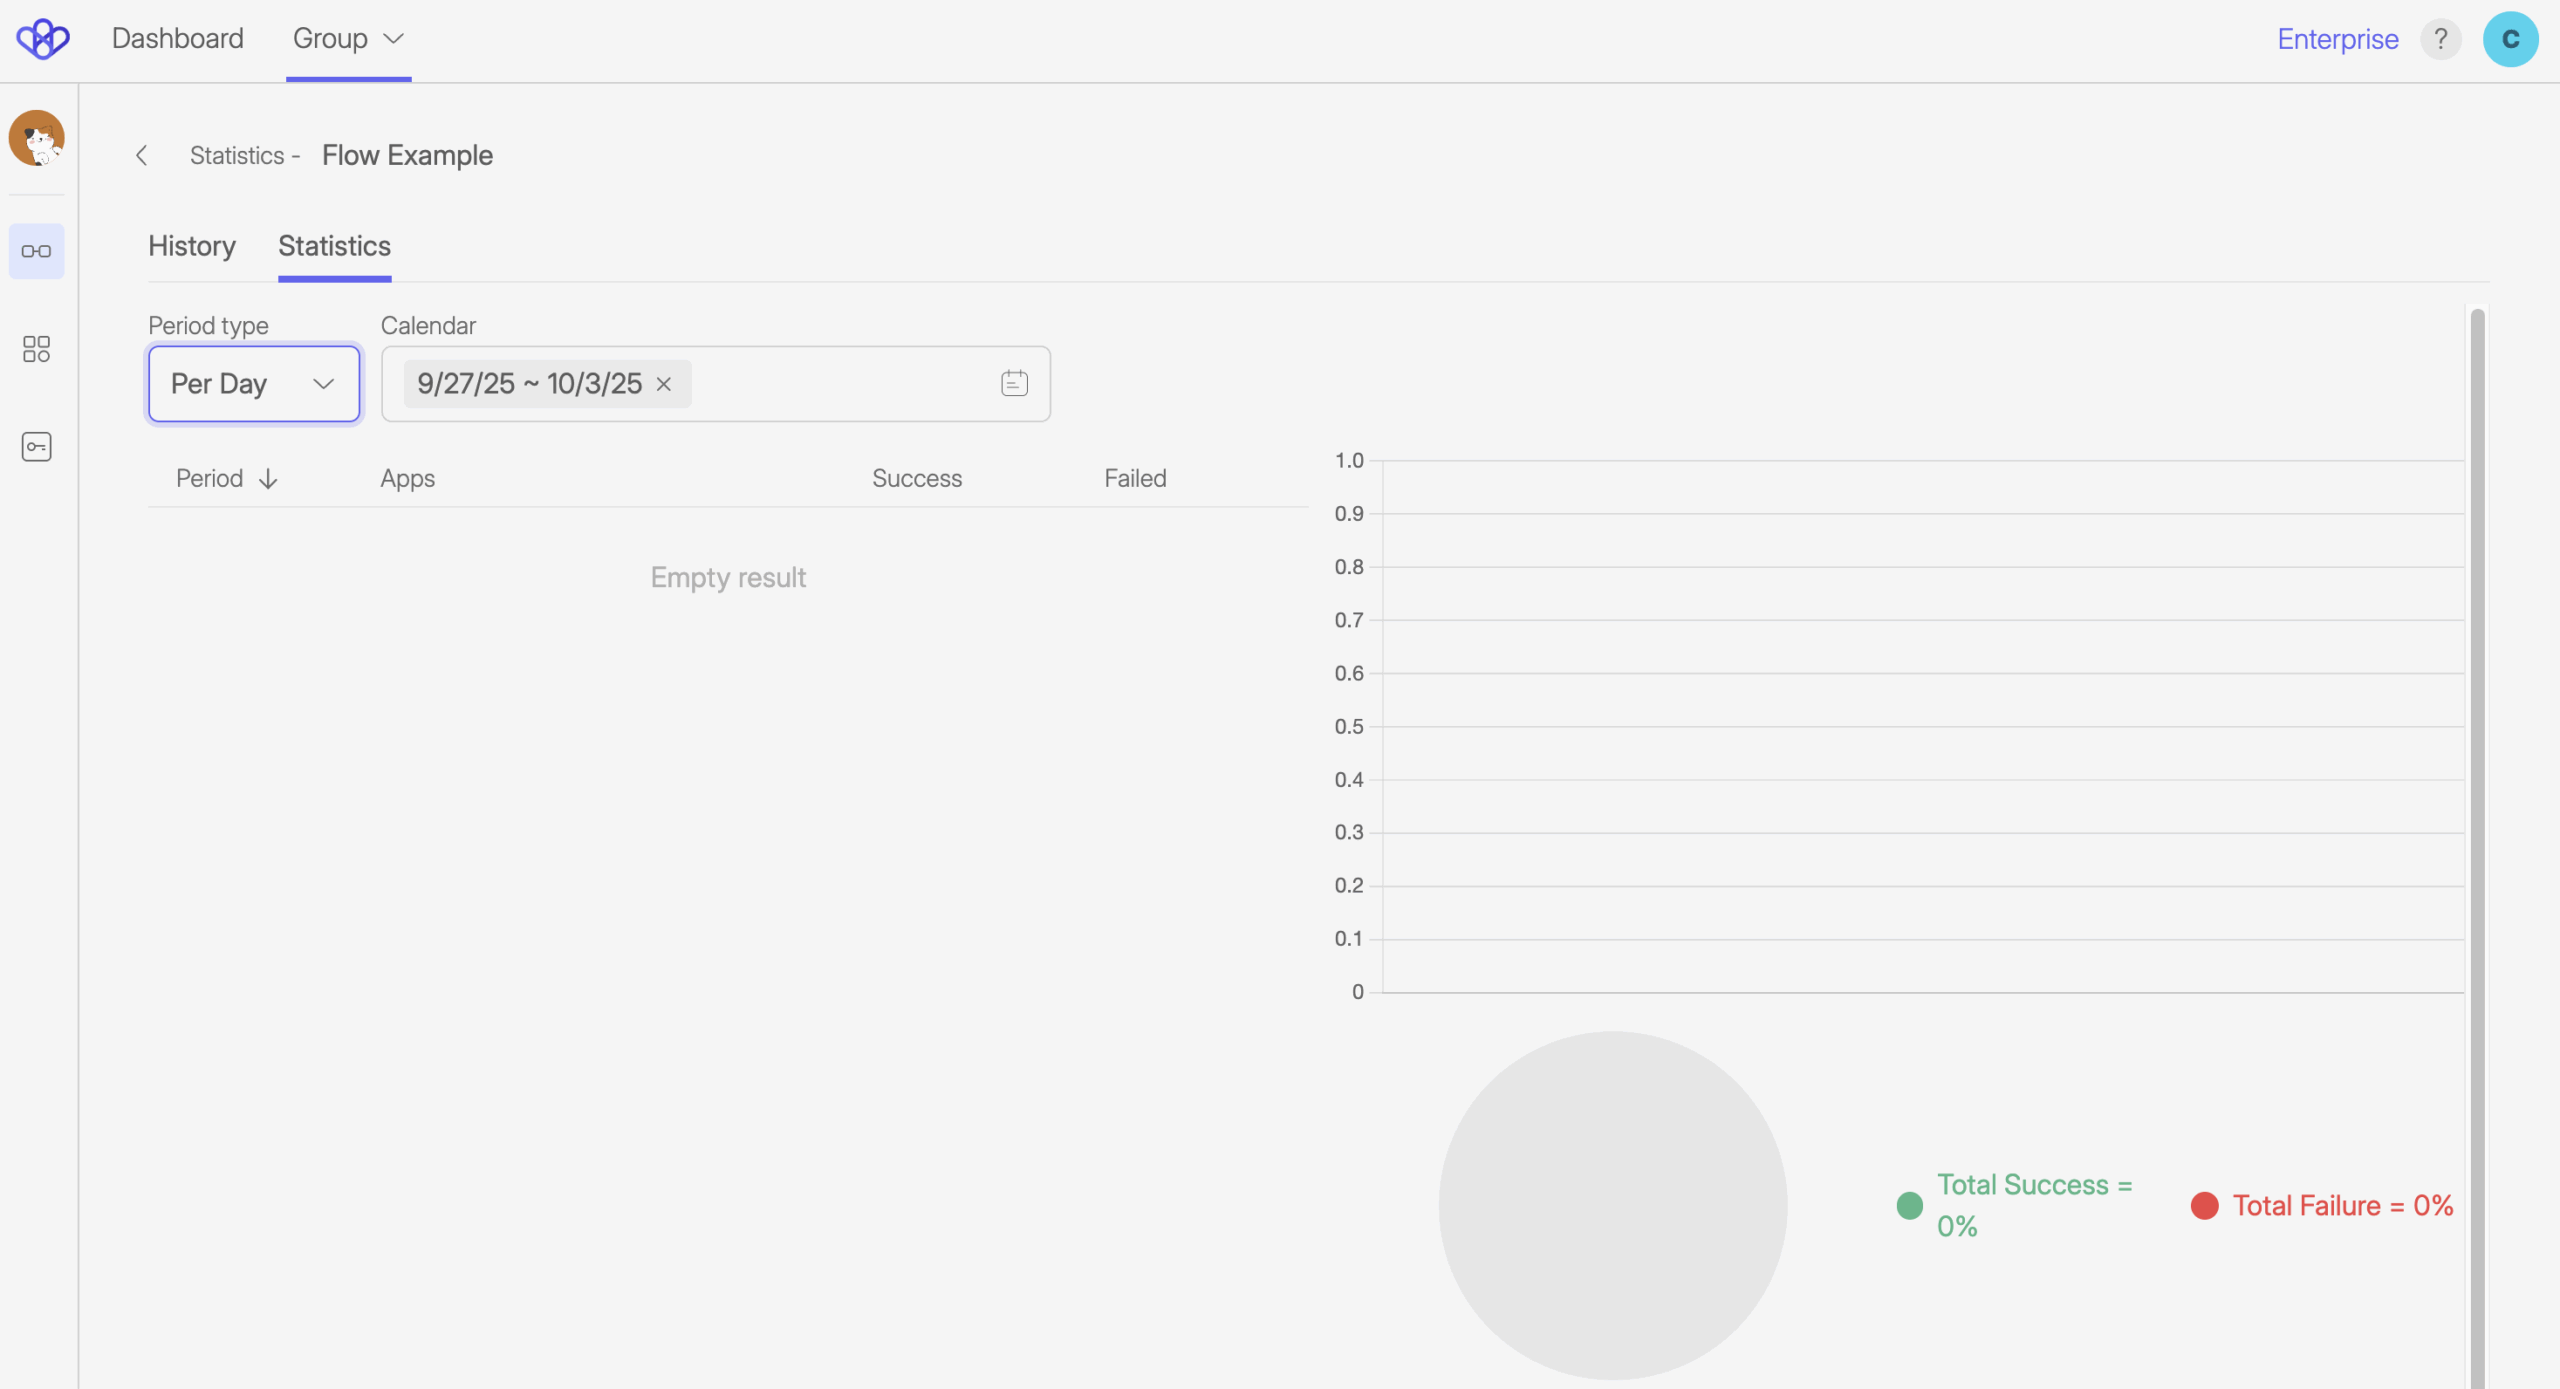Open the user profile avatar C

pos(2509,39)
